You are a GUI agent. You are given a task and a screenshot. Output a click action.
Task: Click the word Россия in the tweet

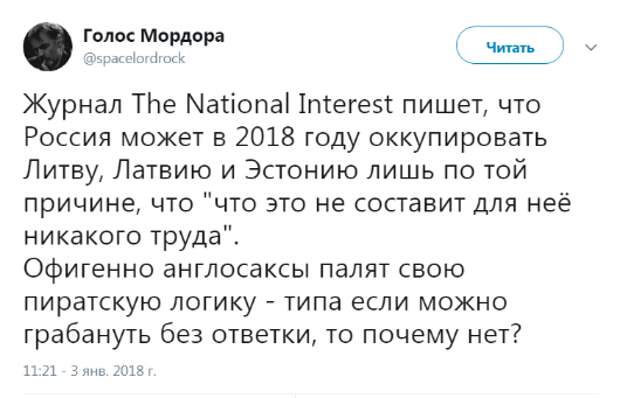68,138
